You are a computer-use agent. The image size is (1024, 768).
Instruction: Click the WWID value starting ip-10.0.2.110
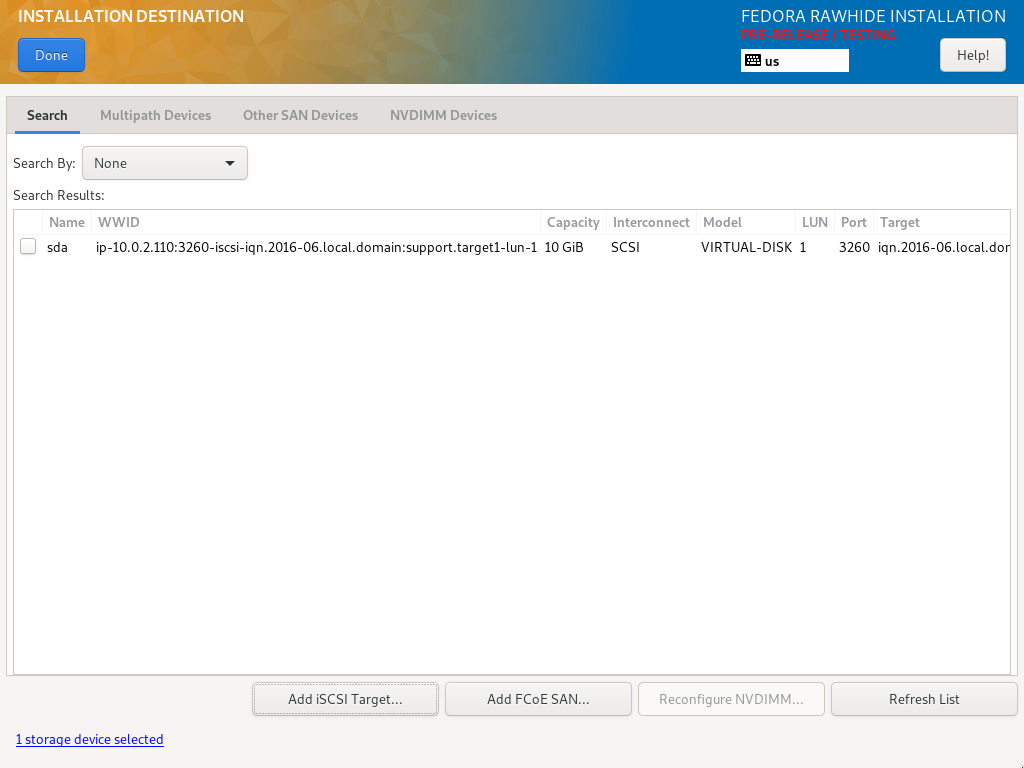[317, 248]
